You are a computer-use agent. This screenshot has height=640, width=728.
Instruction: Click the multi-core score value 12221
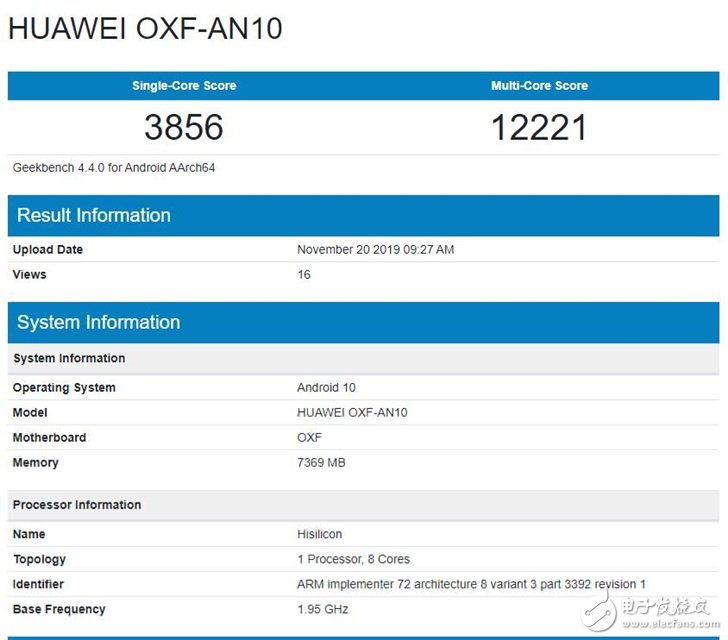[539, 127]
